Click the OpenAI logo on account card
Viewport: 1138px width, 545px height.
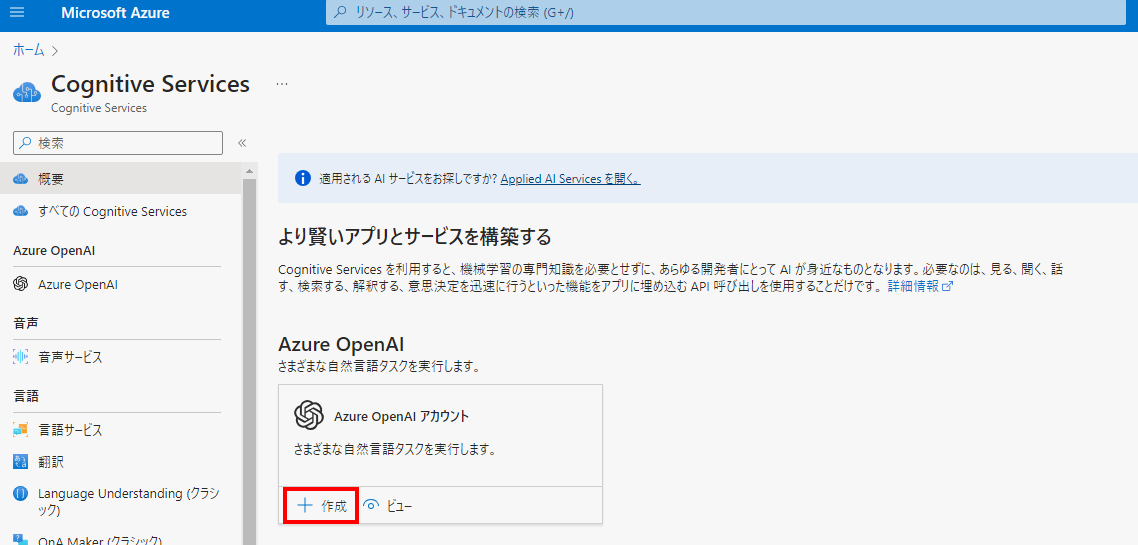tap(308, 416)
